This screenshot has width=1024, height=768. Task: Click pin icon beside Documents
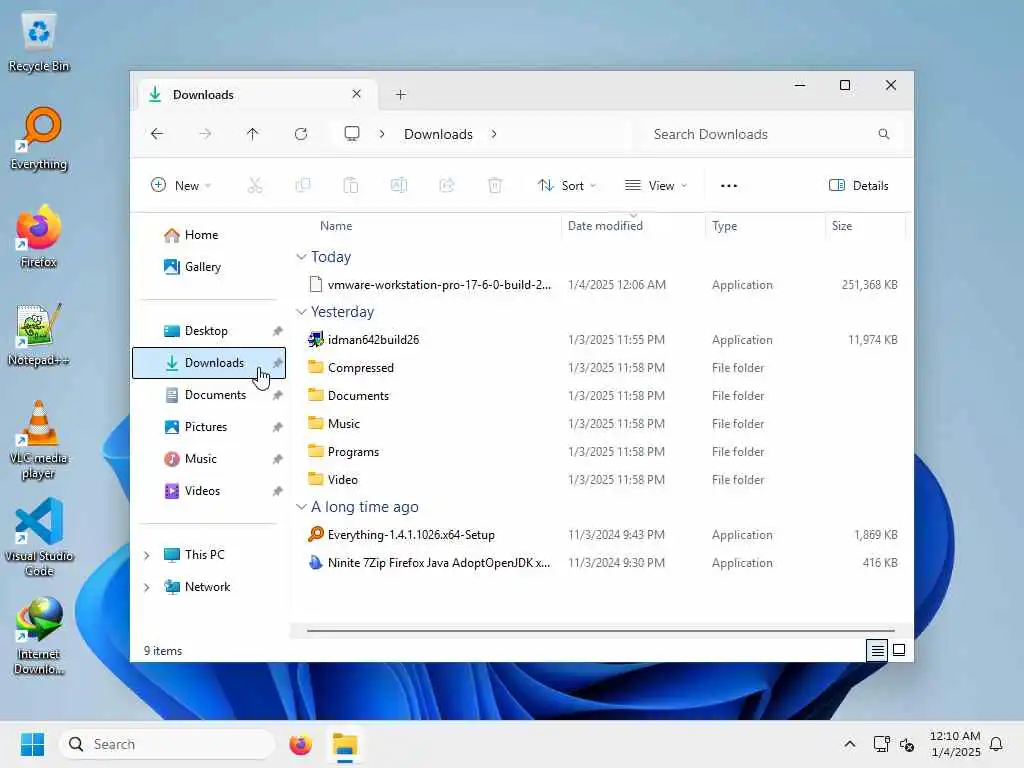(x=278, y=395)
